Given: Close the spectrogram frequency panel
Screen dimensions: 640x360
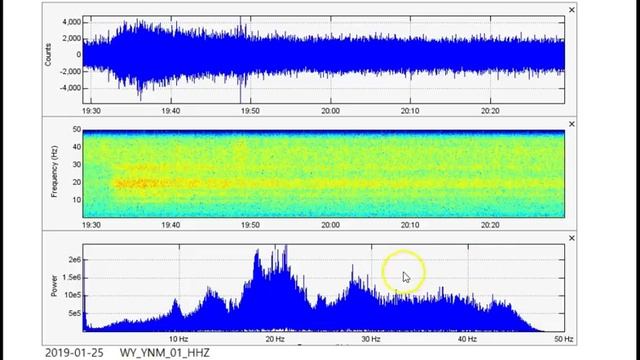Looking at the screenshot, I should (x=571, y=124).
